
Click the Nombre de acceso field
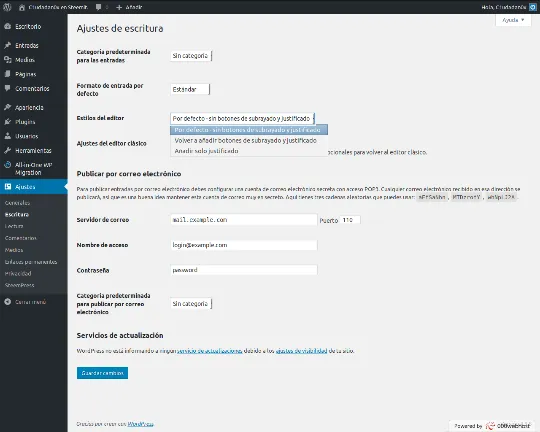[x=243, y=245]
